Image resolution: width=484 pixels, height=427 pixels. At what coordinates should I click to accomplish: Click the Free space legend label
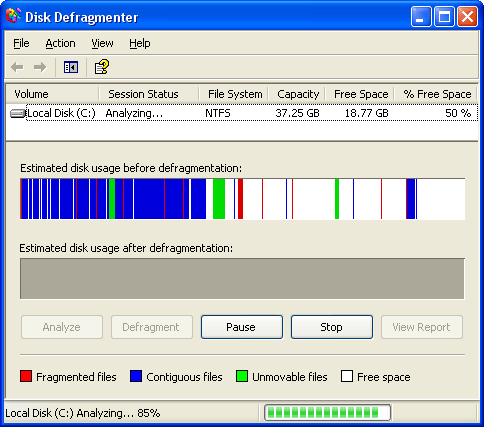pos(384,377)
